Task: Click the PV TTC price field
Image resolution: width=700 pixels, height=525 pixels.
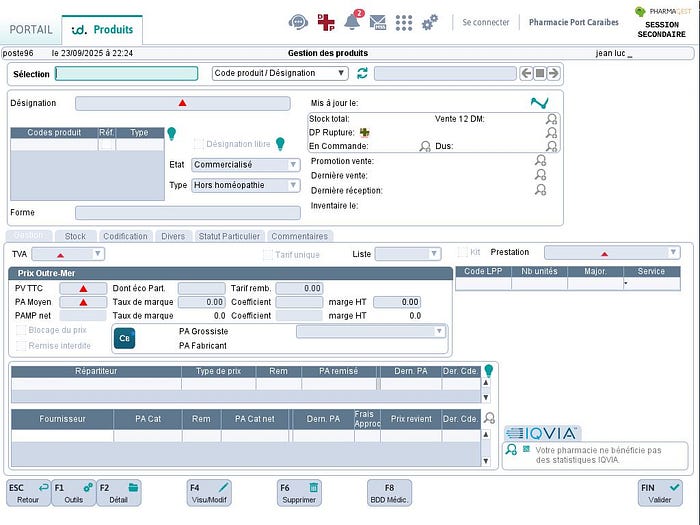Action: pyautogui.click(x=83, y=288)
